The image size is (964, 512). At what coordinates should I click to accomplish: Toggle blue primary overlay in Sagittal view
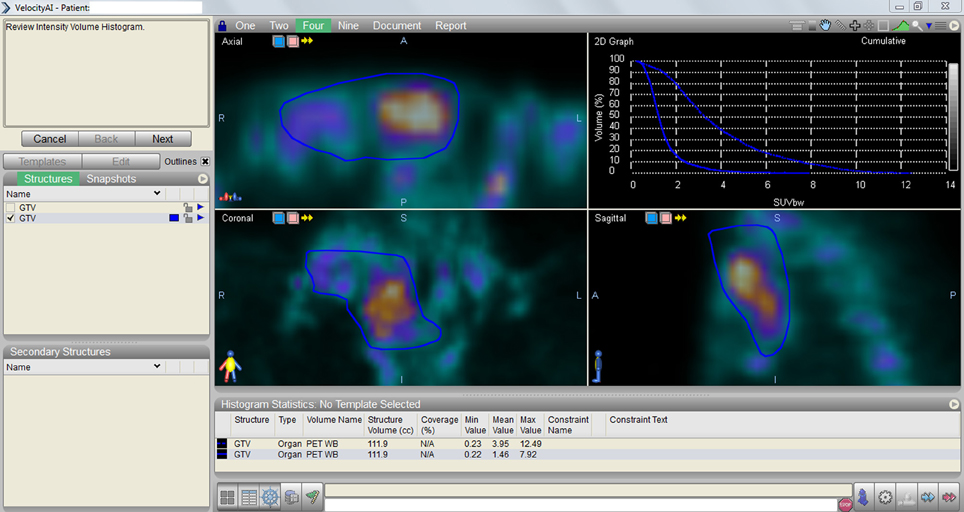(x=652, y=218)
